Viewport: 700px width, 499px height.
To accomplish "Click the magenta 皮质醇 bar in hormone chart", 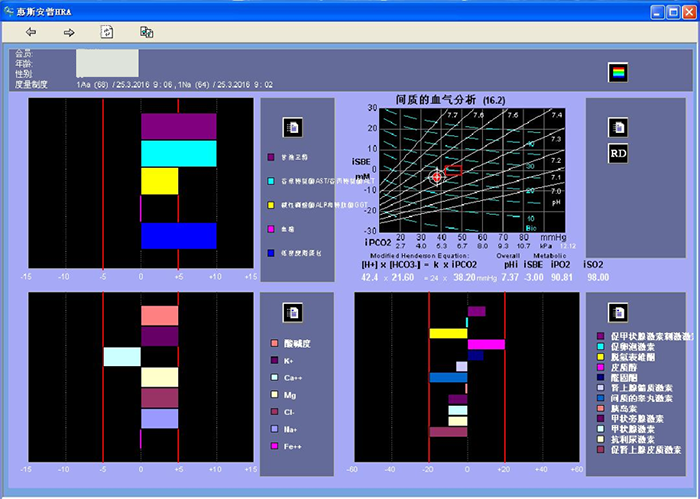I will (x=486, y=344).
